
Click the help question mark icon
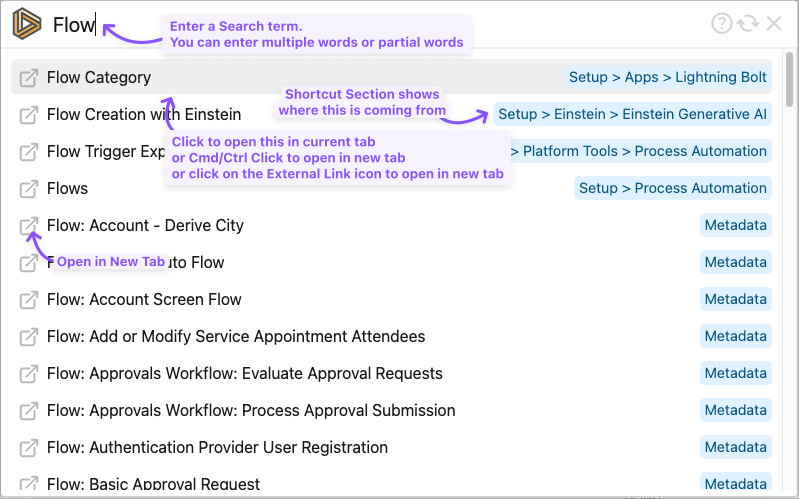coord(721,24)
